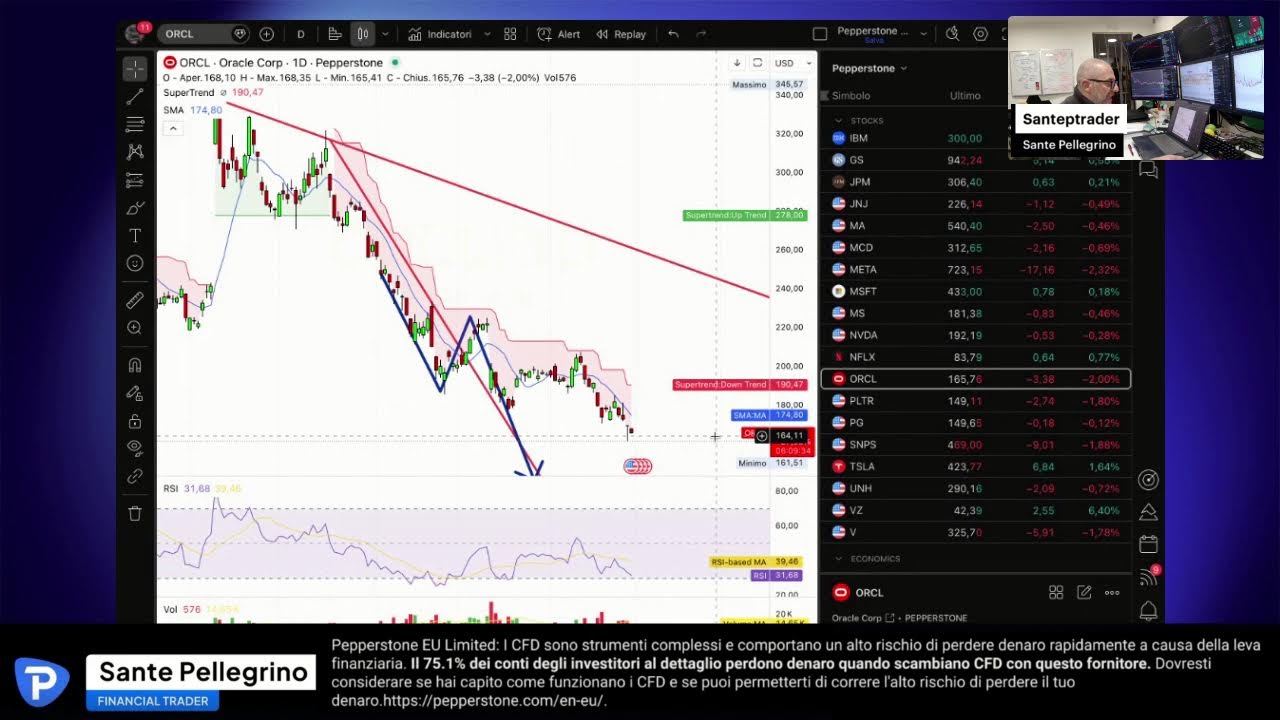Viewport: 1280px width, 720px height.
Task: Add a note for ORCL details
Action: 1084,593
